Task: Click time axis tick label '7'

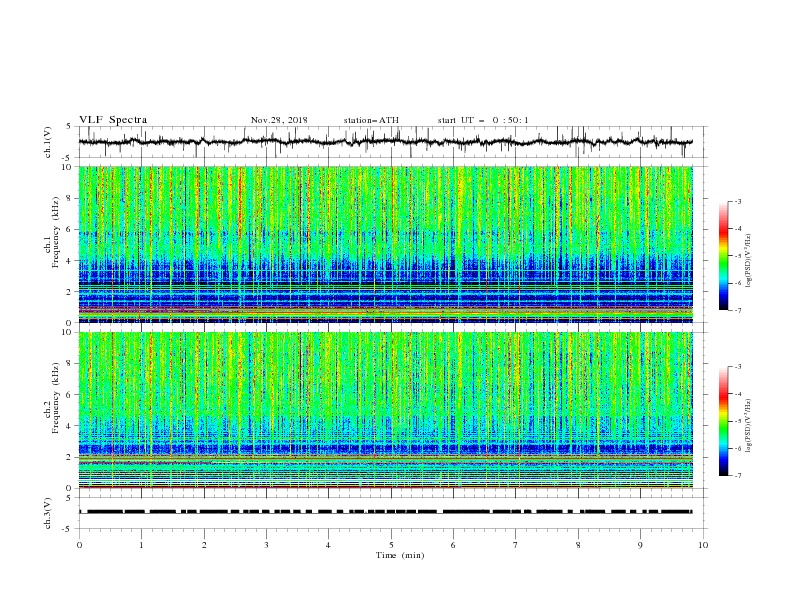Action: click(x=516, y=545)
